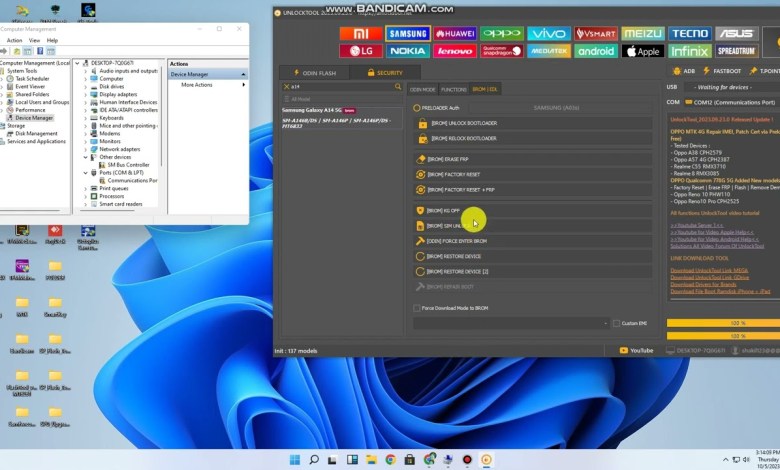Image resolution: width=780 pixels, height=470 pixels.
Task: Open the ODIN MODE sub-tab
Action: 422,90
